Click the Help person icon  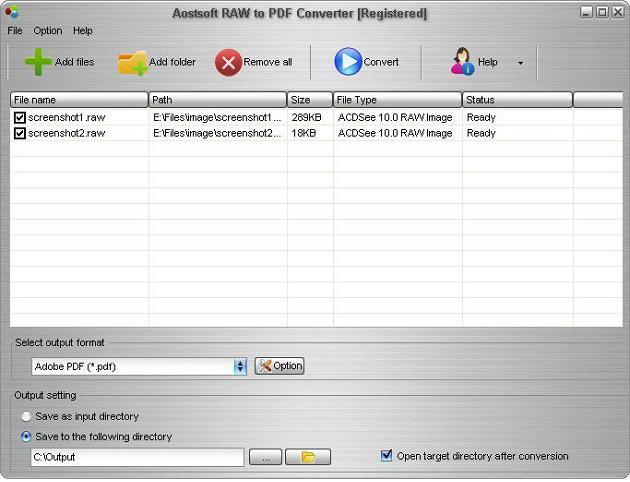click(x=462, y=61)
